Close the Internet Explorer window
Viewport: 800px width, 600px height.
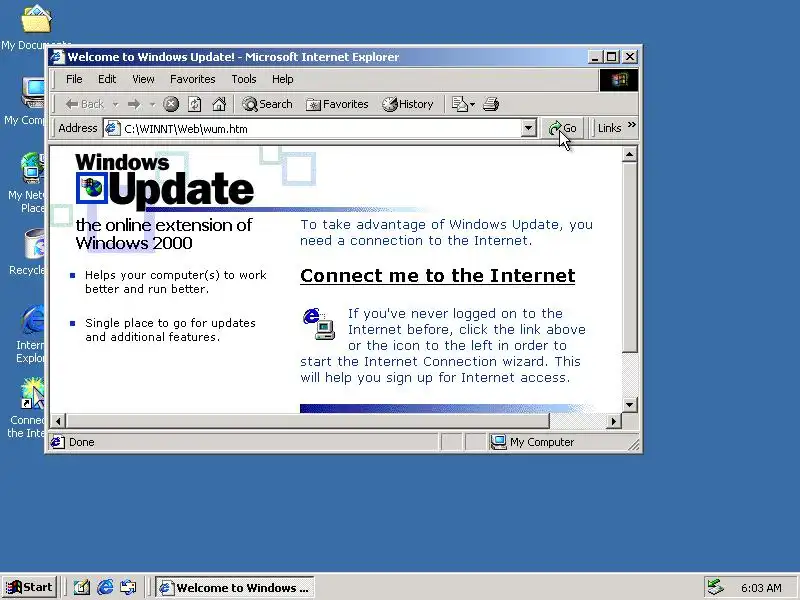(630, 57)
